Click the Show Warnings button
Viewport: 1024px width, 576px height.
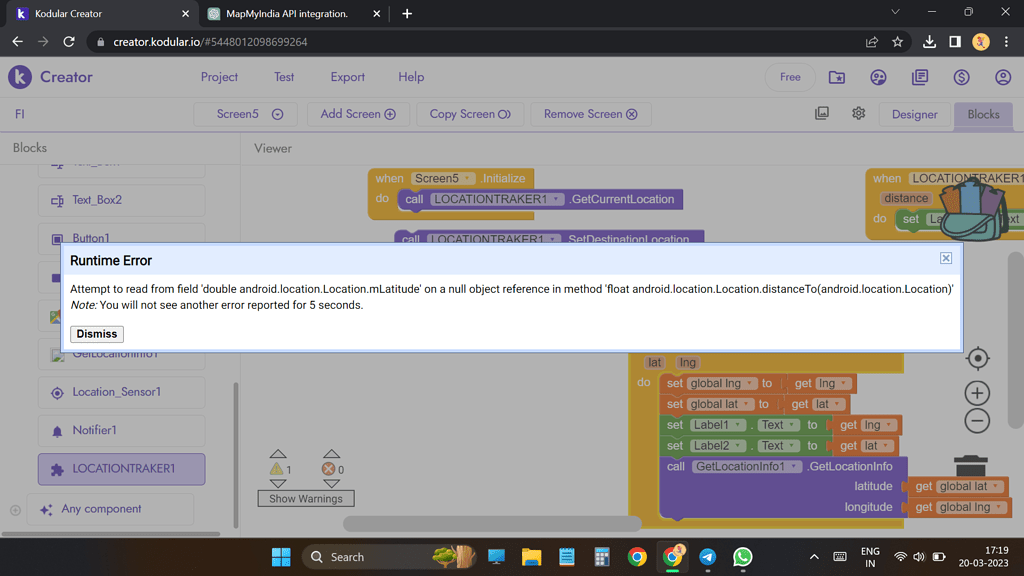[x=306, y=499]
